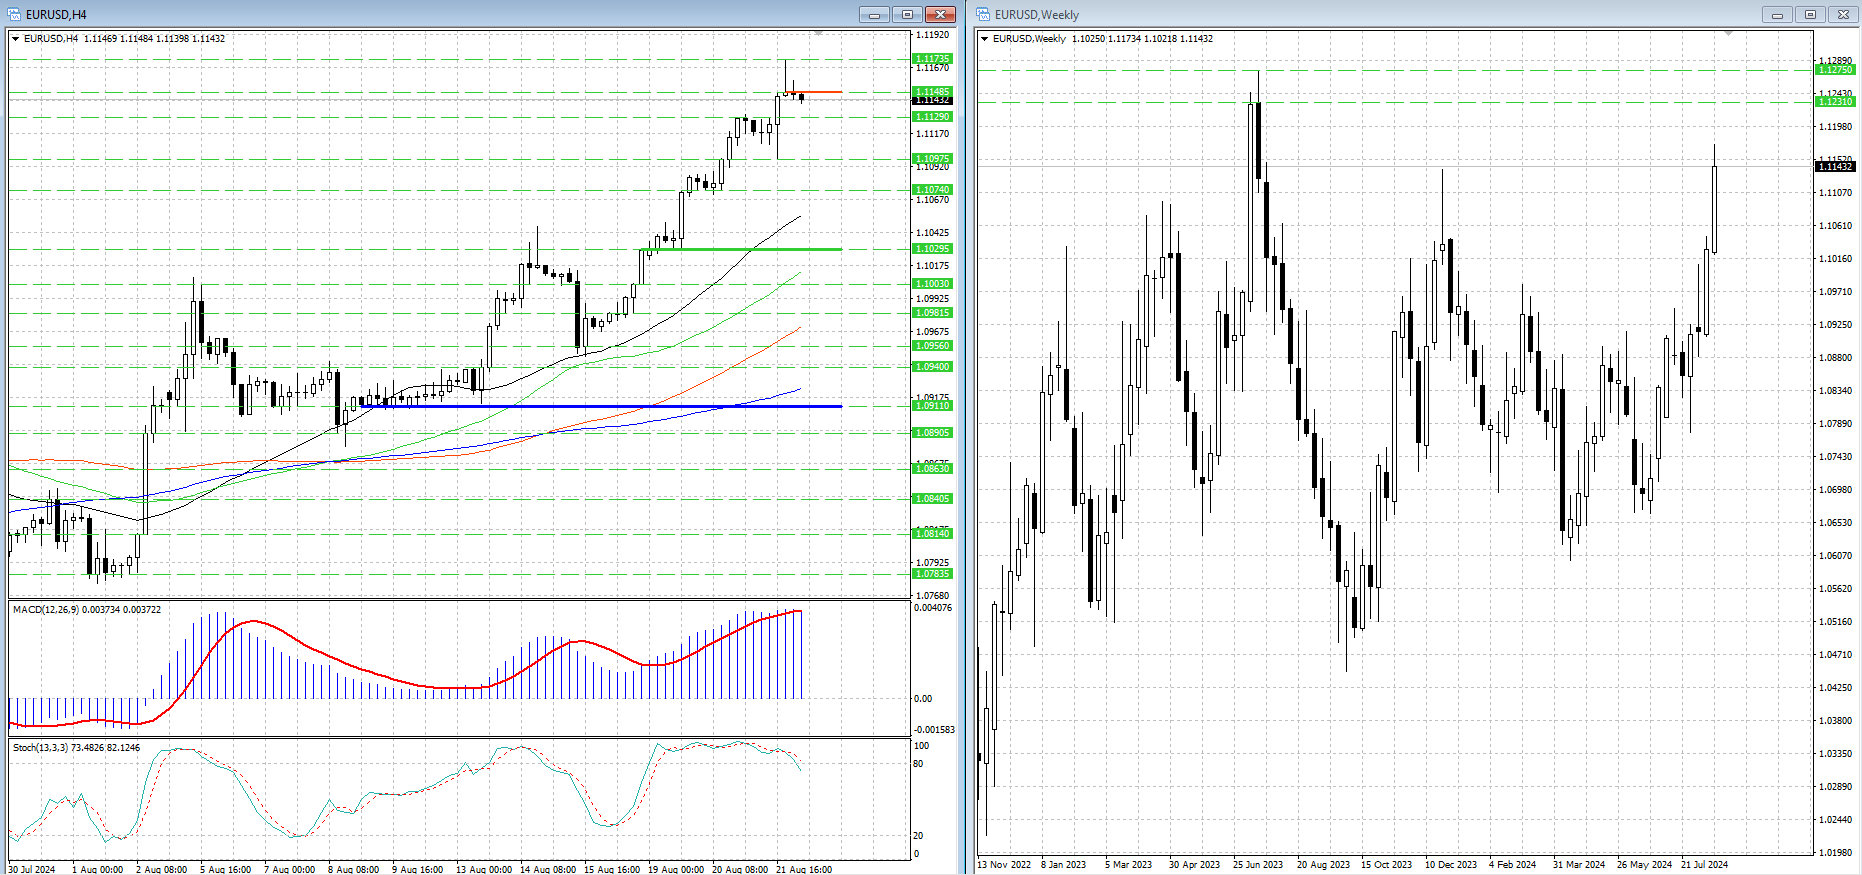Click the 1.10740 green price label
This screenshot has height=875, width=1862.
(933, 190)
